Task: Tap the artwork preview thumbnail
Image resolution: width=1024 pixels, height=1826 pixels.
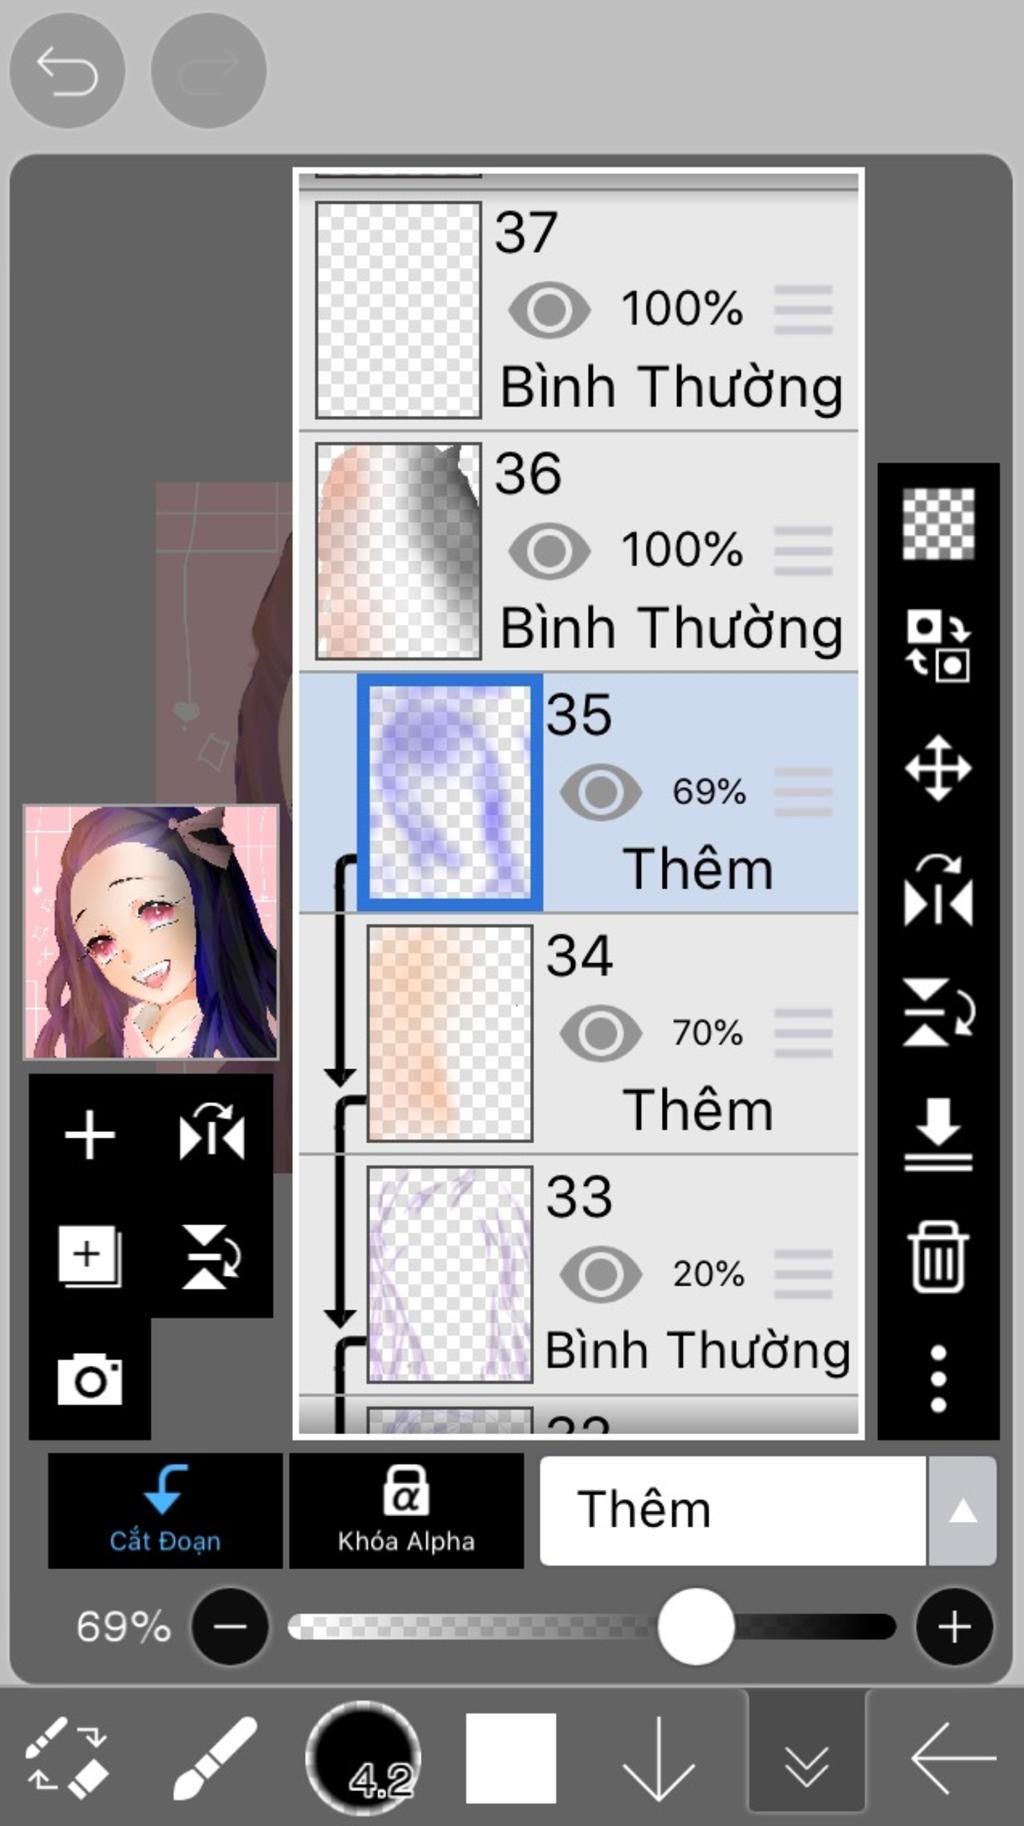Action: (x=151, y=932)
